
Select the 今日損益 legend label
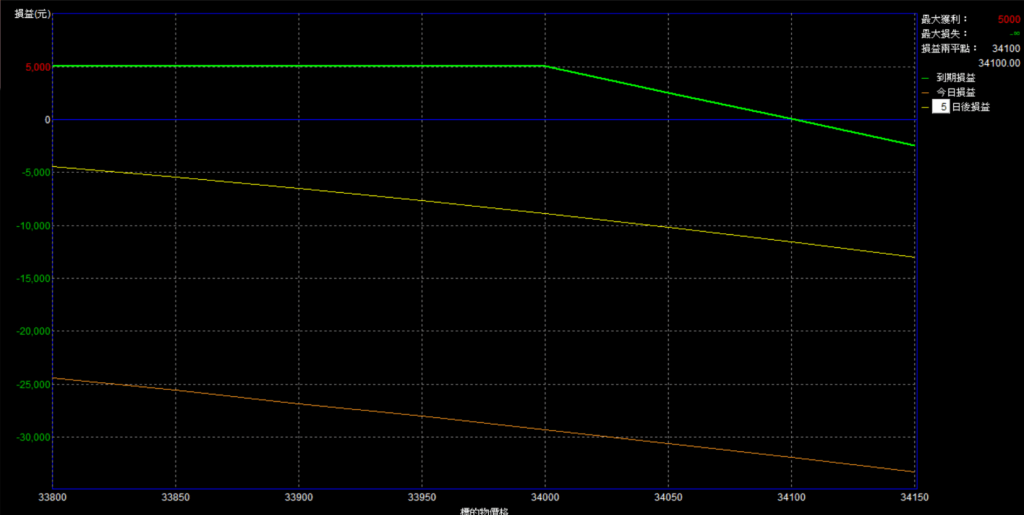956,92
